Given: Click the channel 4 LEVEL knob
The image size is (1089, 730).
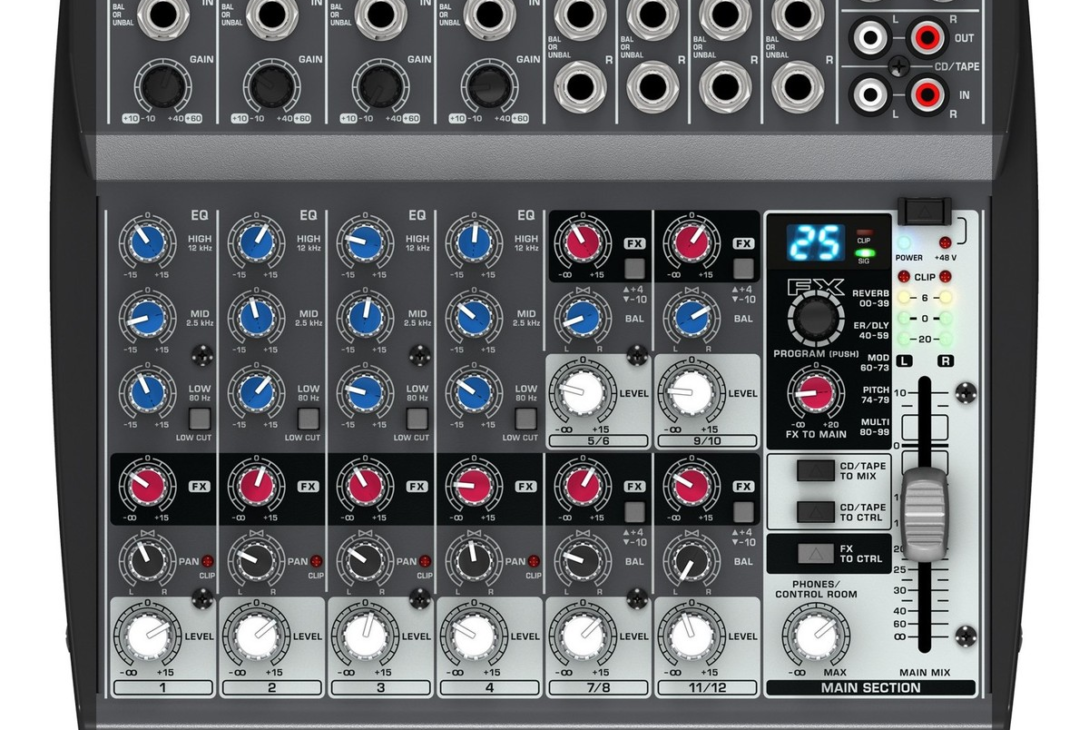Looking at the screenshot, I should tap(474, 636).
